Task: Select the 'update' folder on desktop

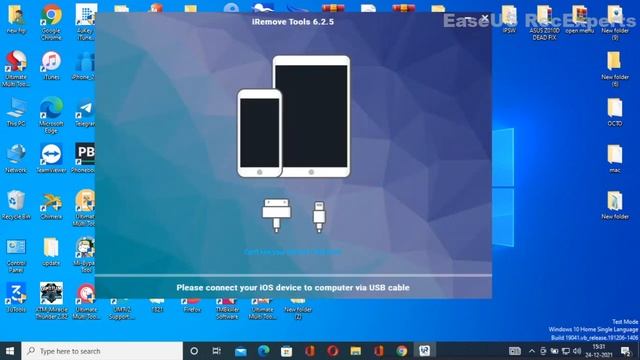Action: pyautogui.click(x=51, y=251)
